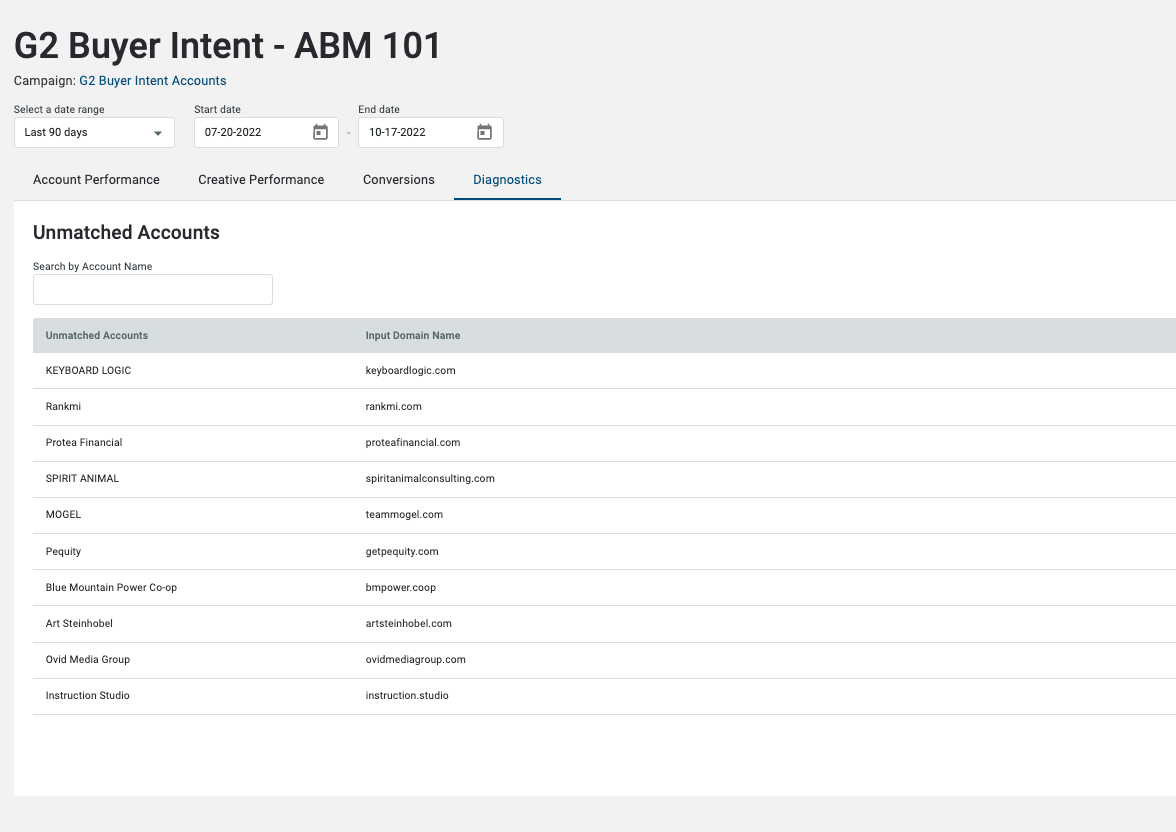Screen dimensions: 1176x832
Task: Click the teammogel.com domain cell
Action: click(x=404, y=515)
